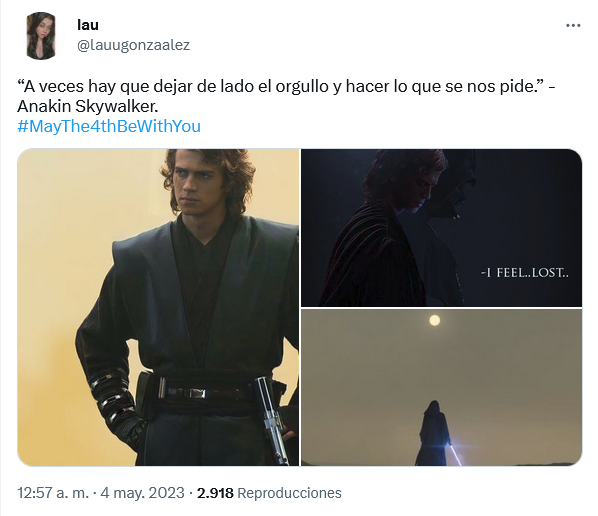Click the date 4 may. 2023
This screenshot has height=516, width=598.
pos(143,493)
